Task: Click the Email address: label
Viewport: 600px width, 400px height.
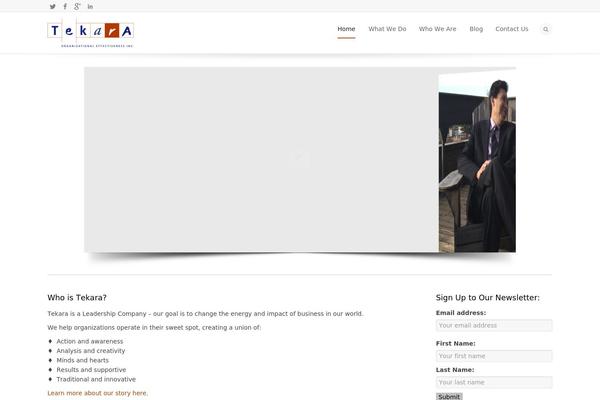Action: pyautogui.click(x=461, y=313)
